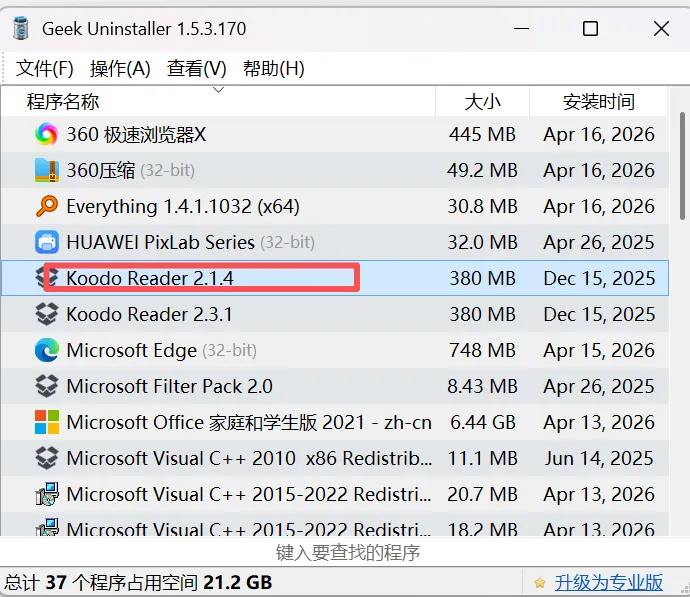690x597 pixels.
Task: Click the Visual C++ 2015-2022 20.7 MB icon
Action: 47,494
